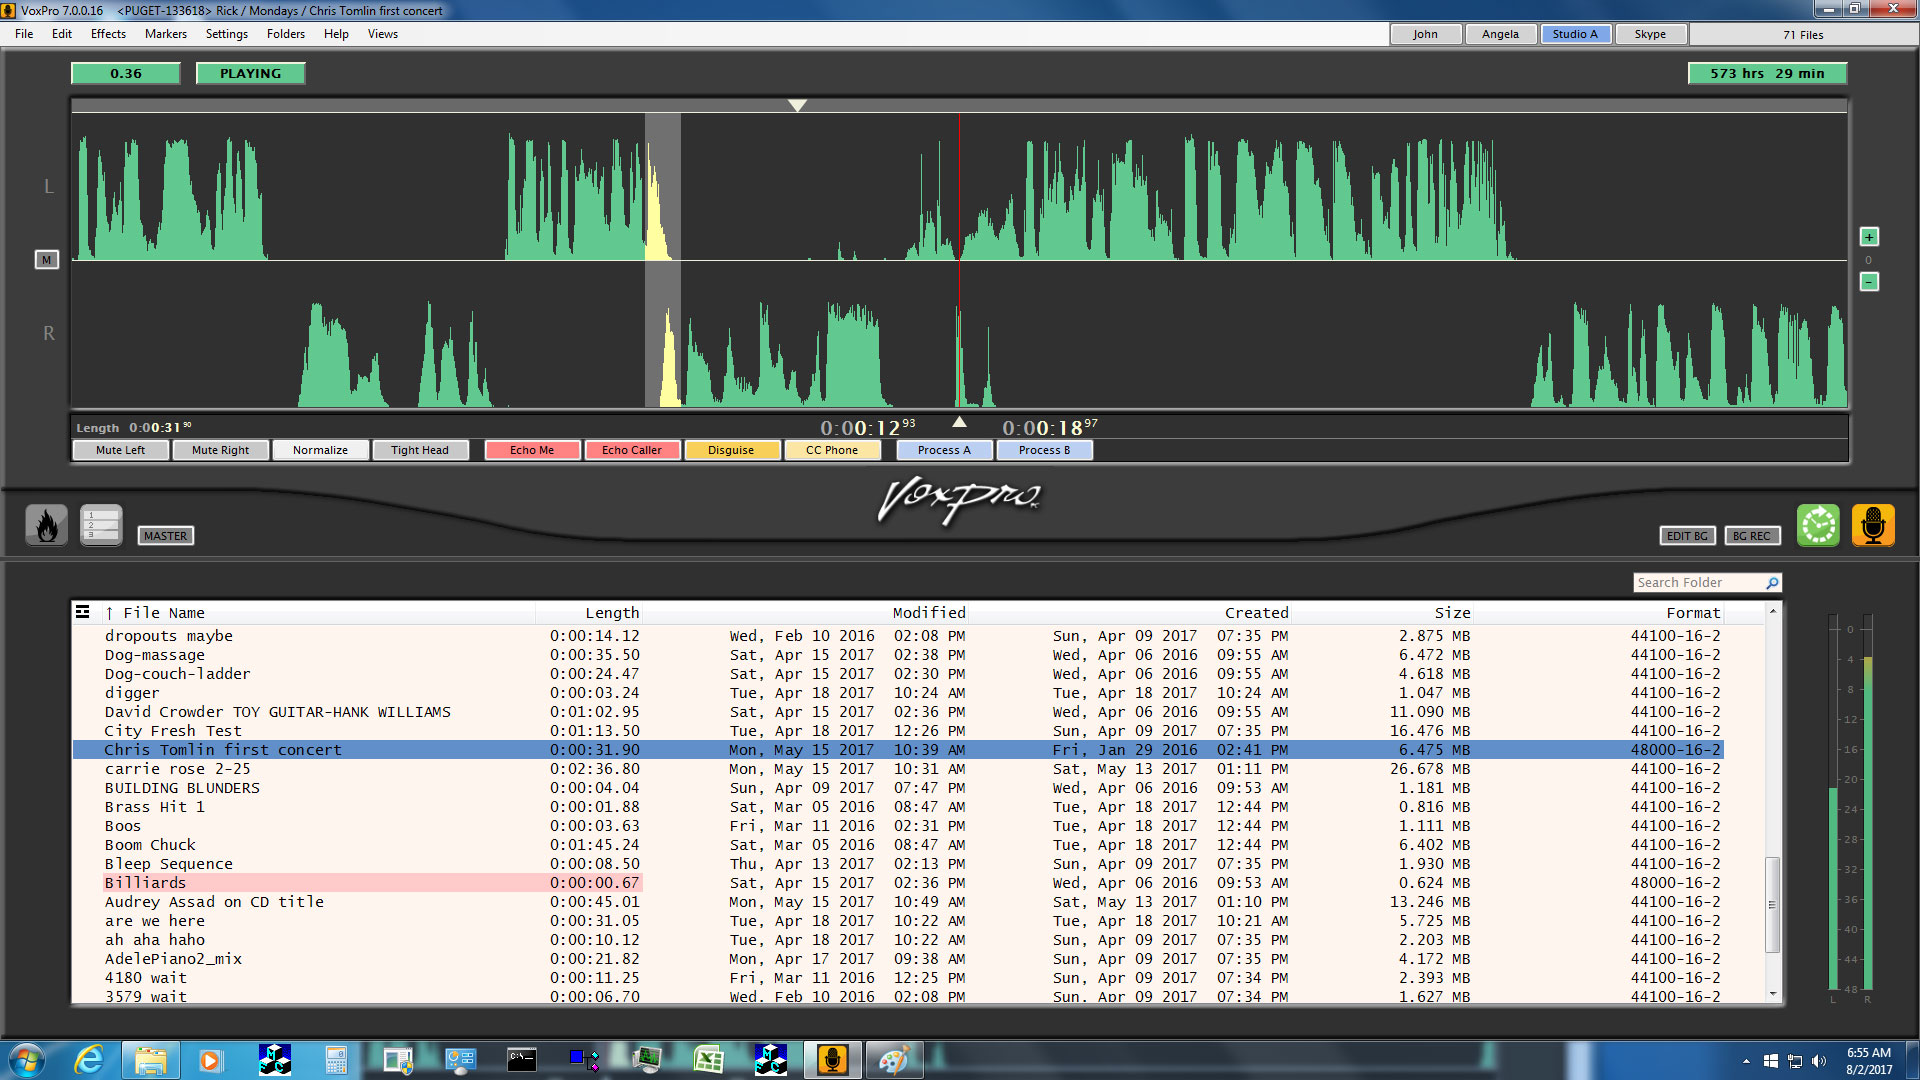Select 'Audrey Assad on CD title' file
1920x1080 pixels.
pos(898,902)
